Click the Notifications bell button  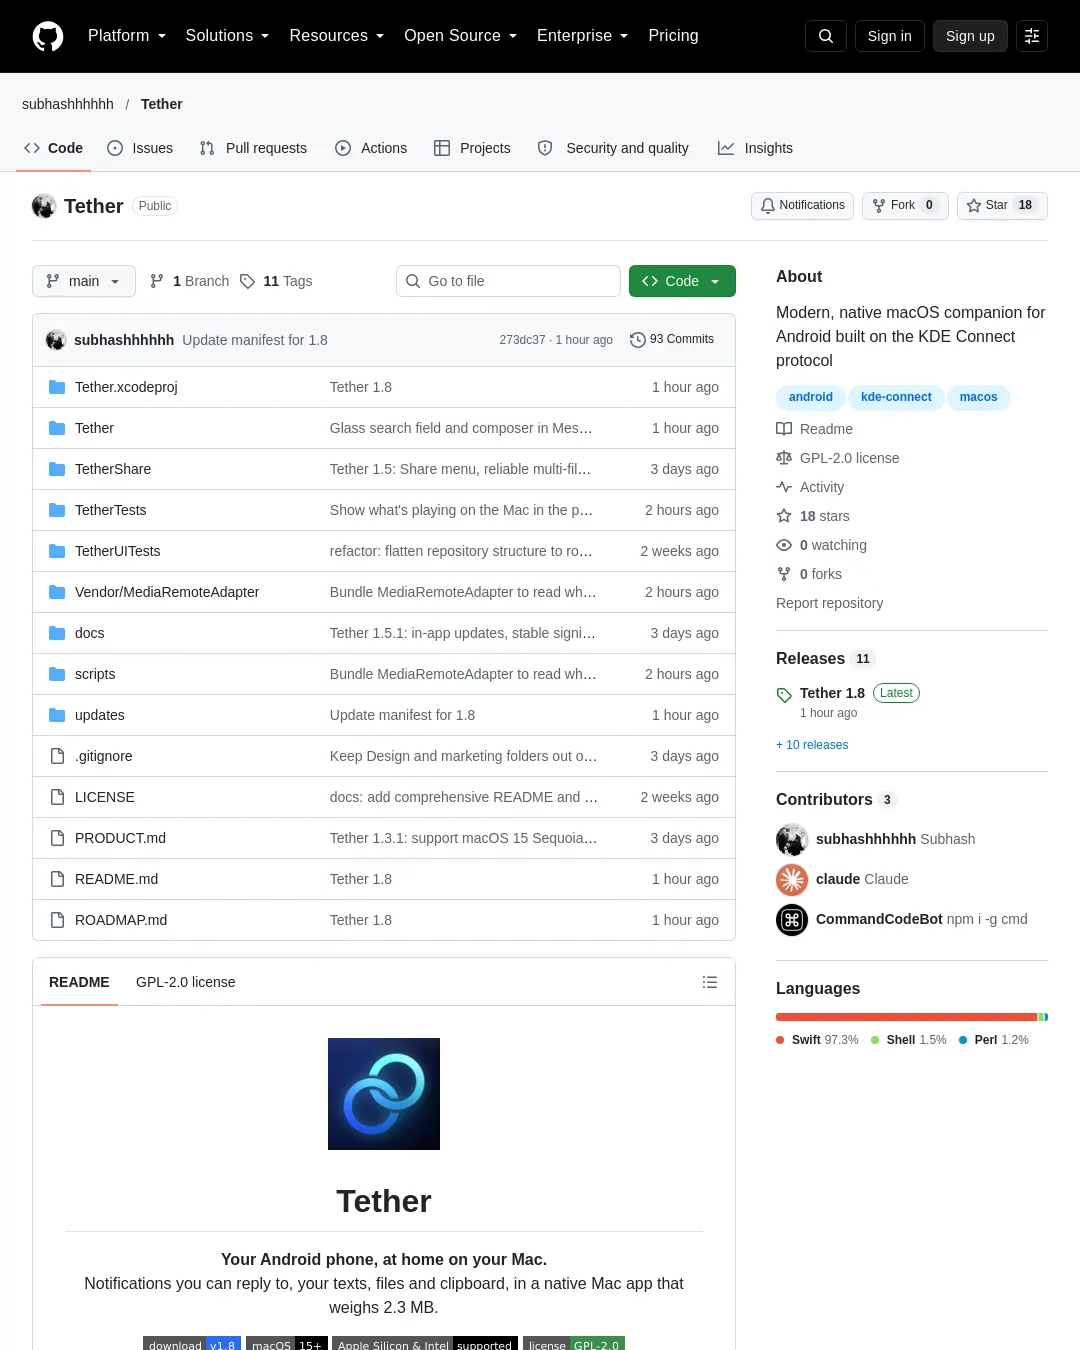click(802, 206)
